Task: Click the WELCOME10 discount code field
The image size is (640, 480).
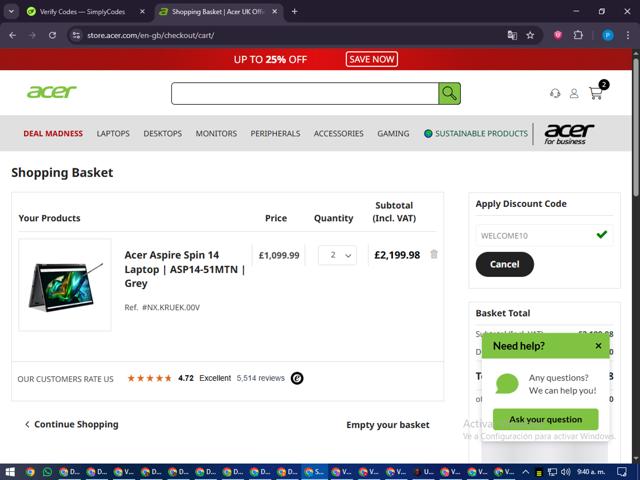Action: tap(544, 236)
